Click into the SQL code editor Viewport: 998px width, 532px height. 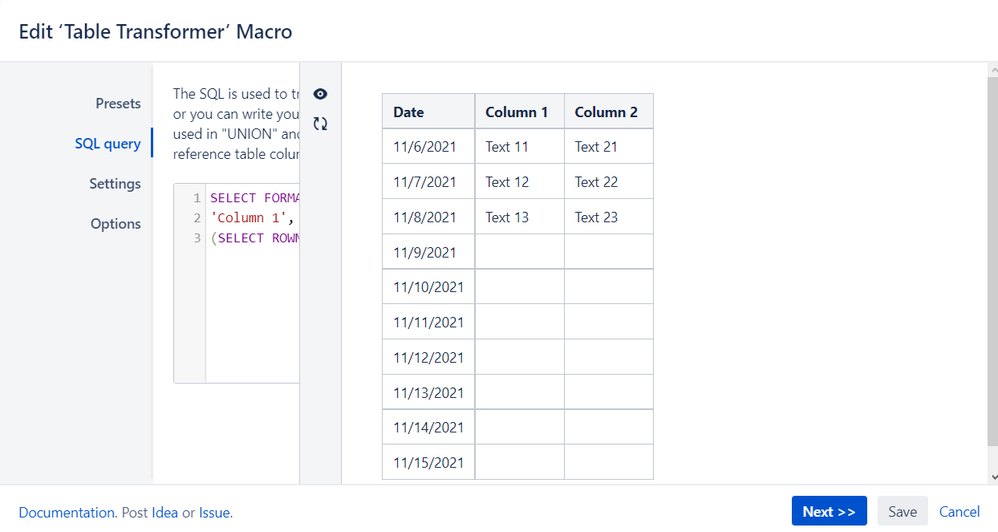pyautogui.click(x=252, y=300)
